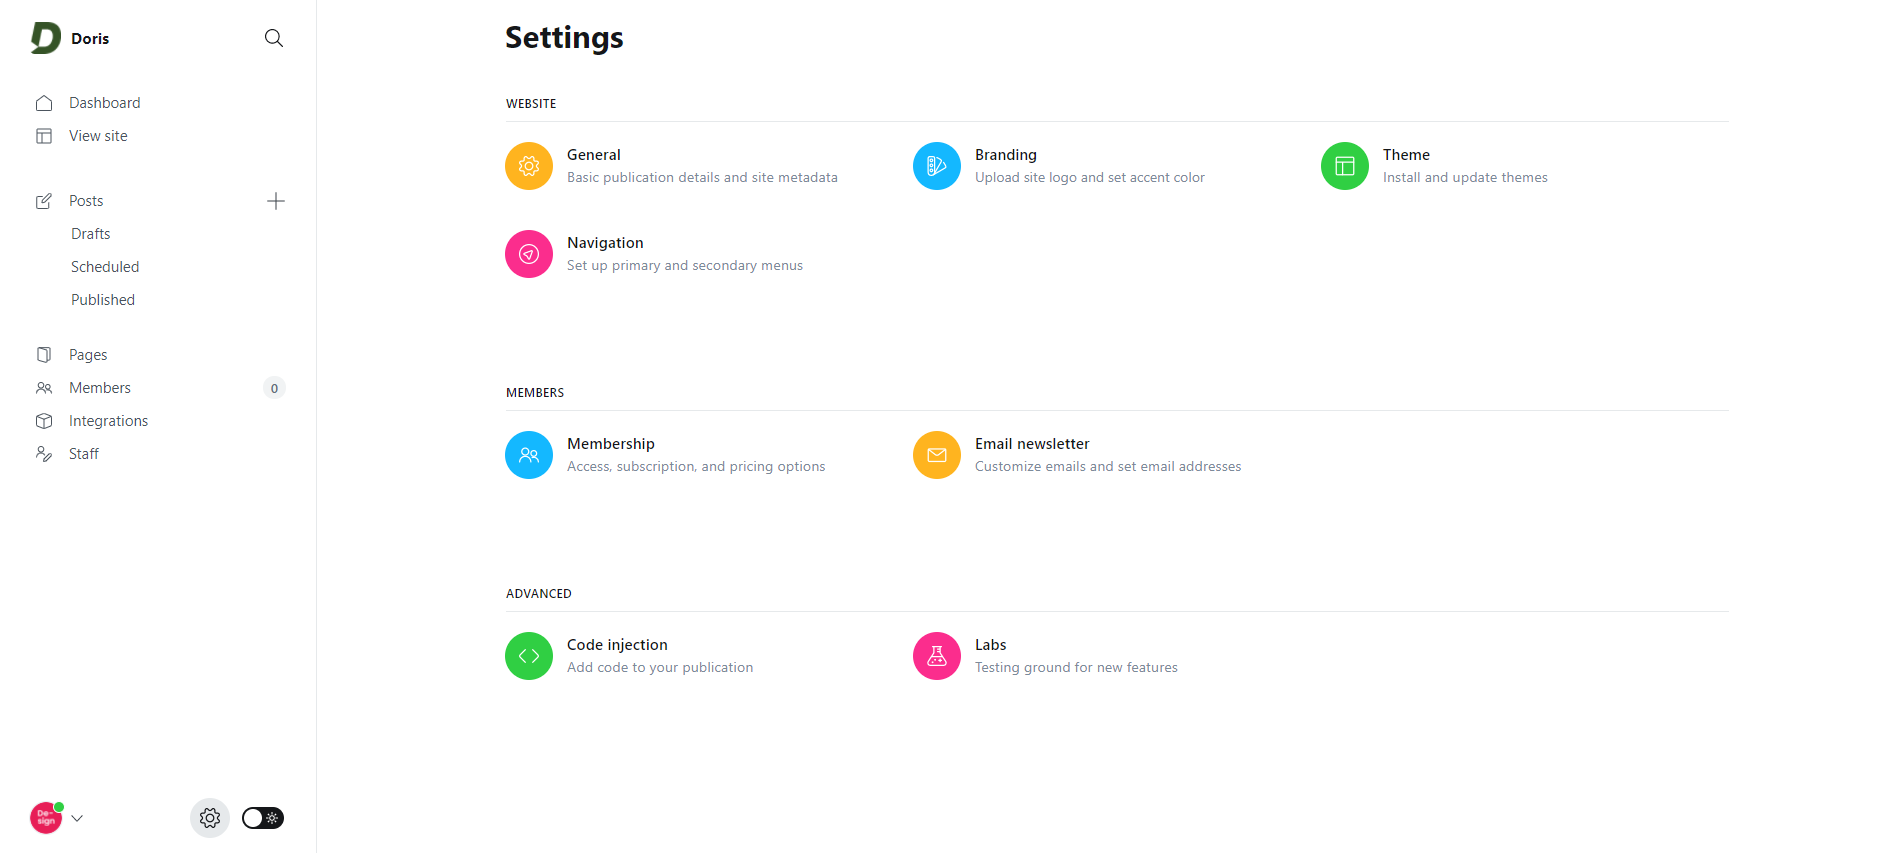Open the Email newsletter envelope icon

(x=937, y=455)
